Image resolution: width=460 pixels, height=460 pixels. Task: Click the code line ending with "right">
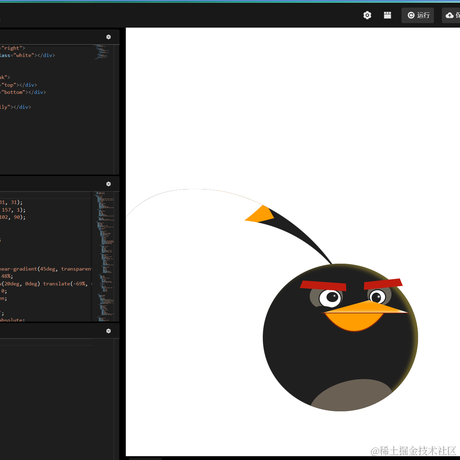click(x=13, y=48)
